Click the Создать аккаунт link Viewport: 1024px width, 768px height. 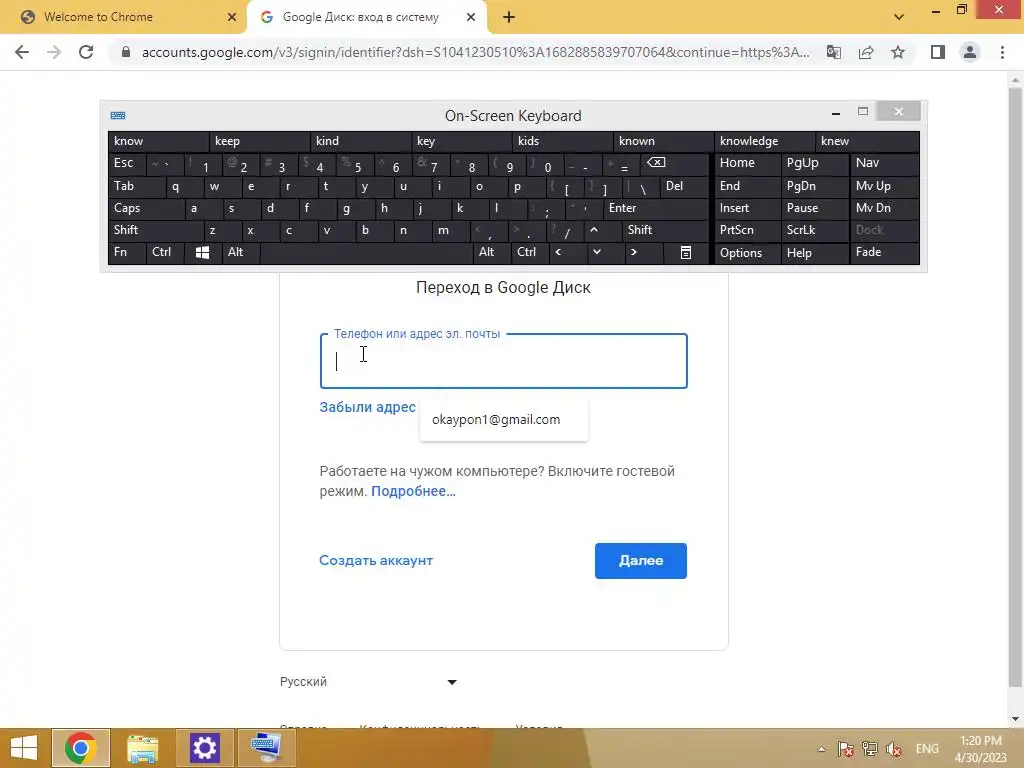(x=376, y=560)
